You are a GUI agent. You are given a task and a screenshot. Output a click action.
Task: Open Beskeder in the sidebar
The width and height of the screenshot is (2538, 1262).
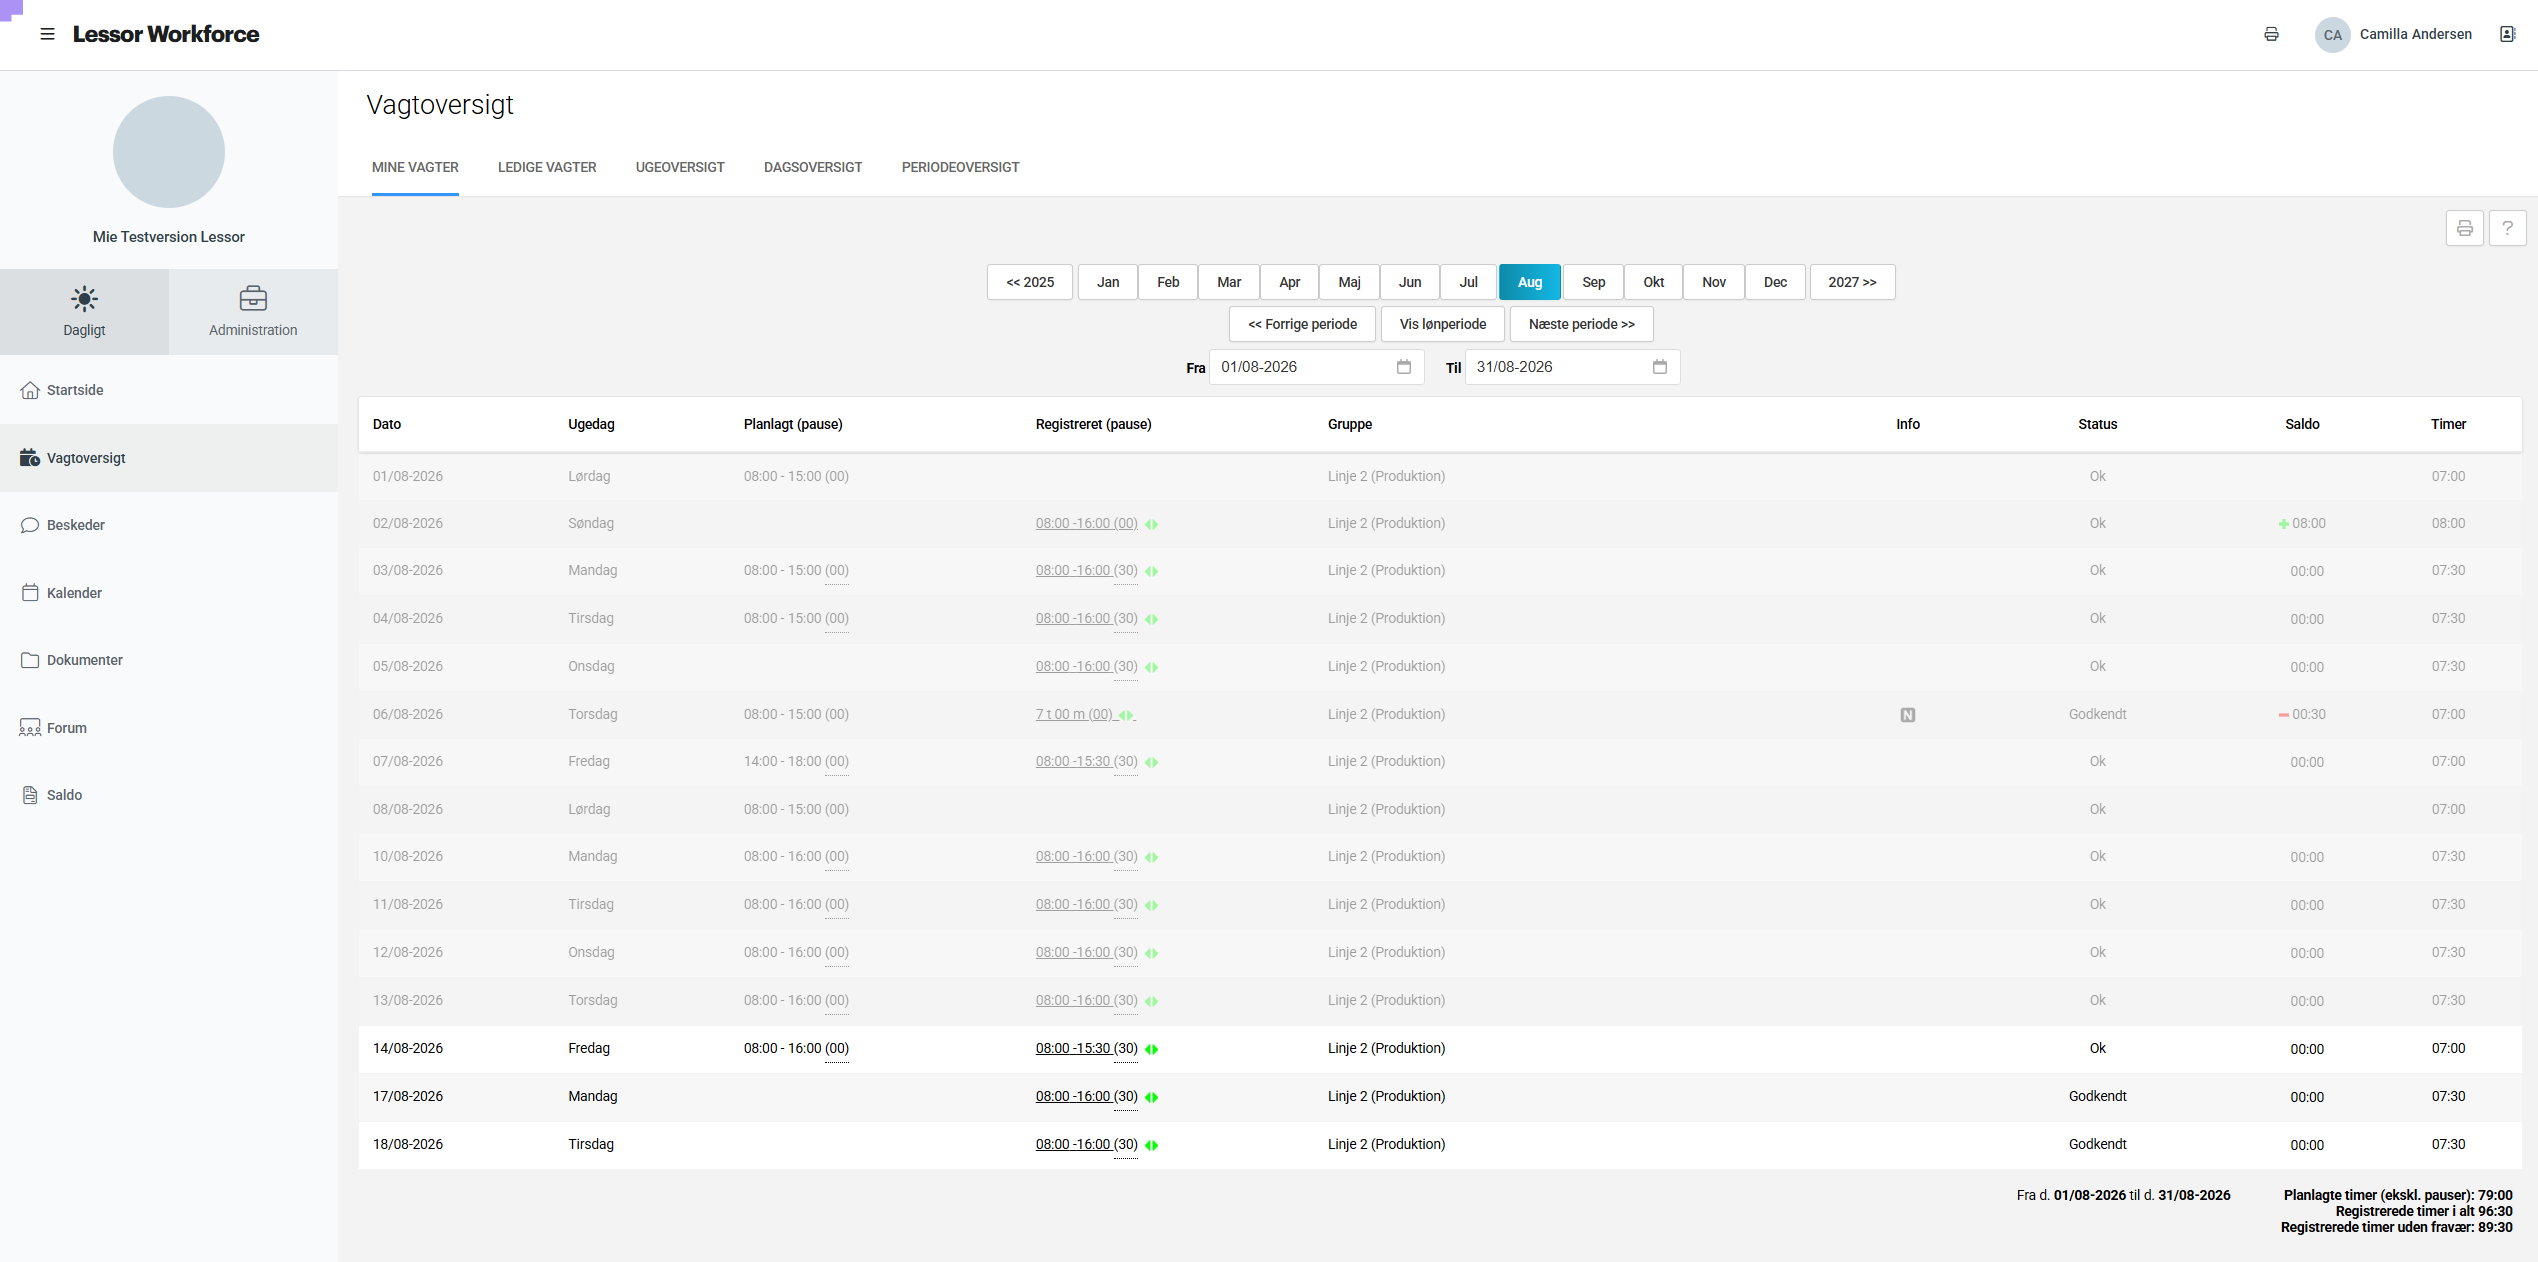[x=169, y=525]
